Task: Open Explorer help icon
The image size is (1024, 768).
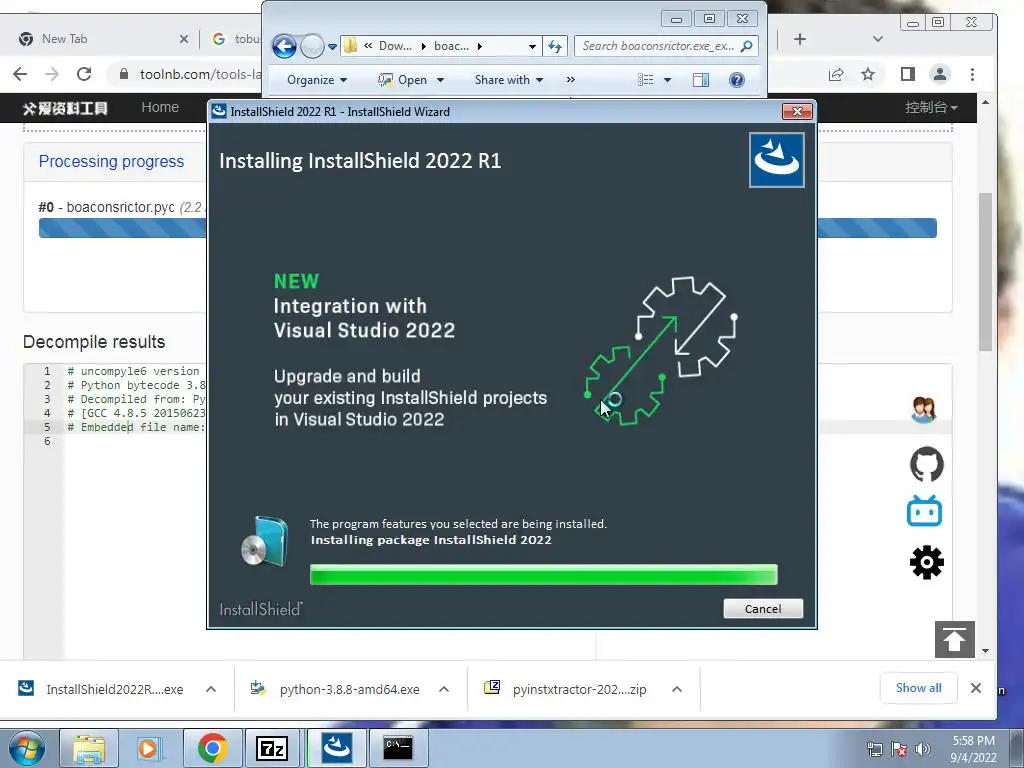Action: click(737, 80)
